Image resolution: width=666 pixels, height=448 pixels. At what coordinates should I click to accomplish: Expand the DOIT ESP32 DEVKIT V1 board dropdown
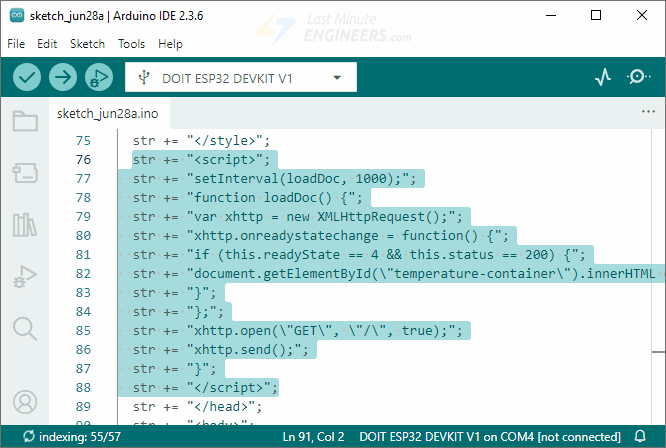[x=241, y=77]
